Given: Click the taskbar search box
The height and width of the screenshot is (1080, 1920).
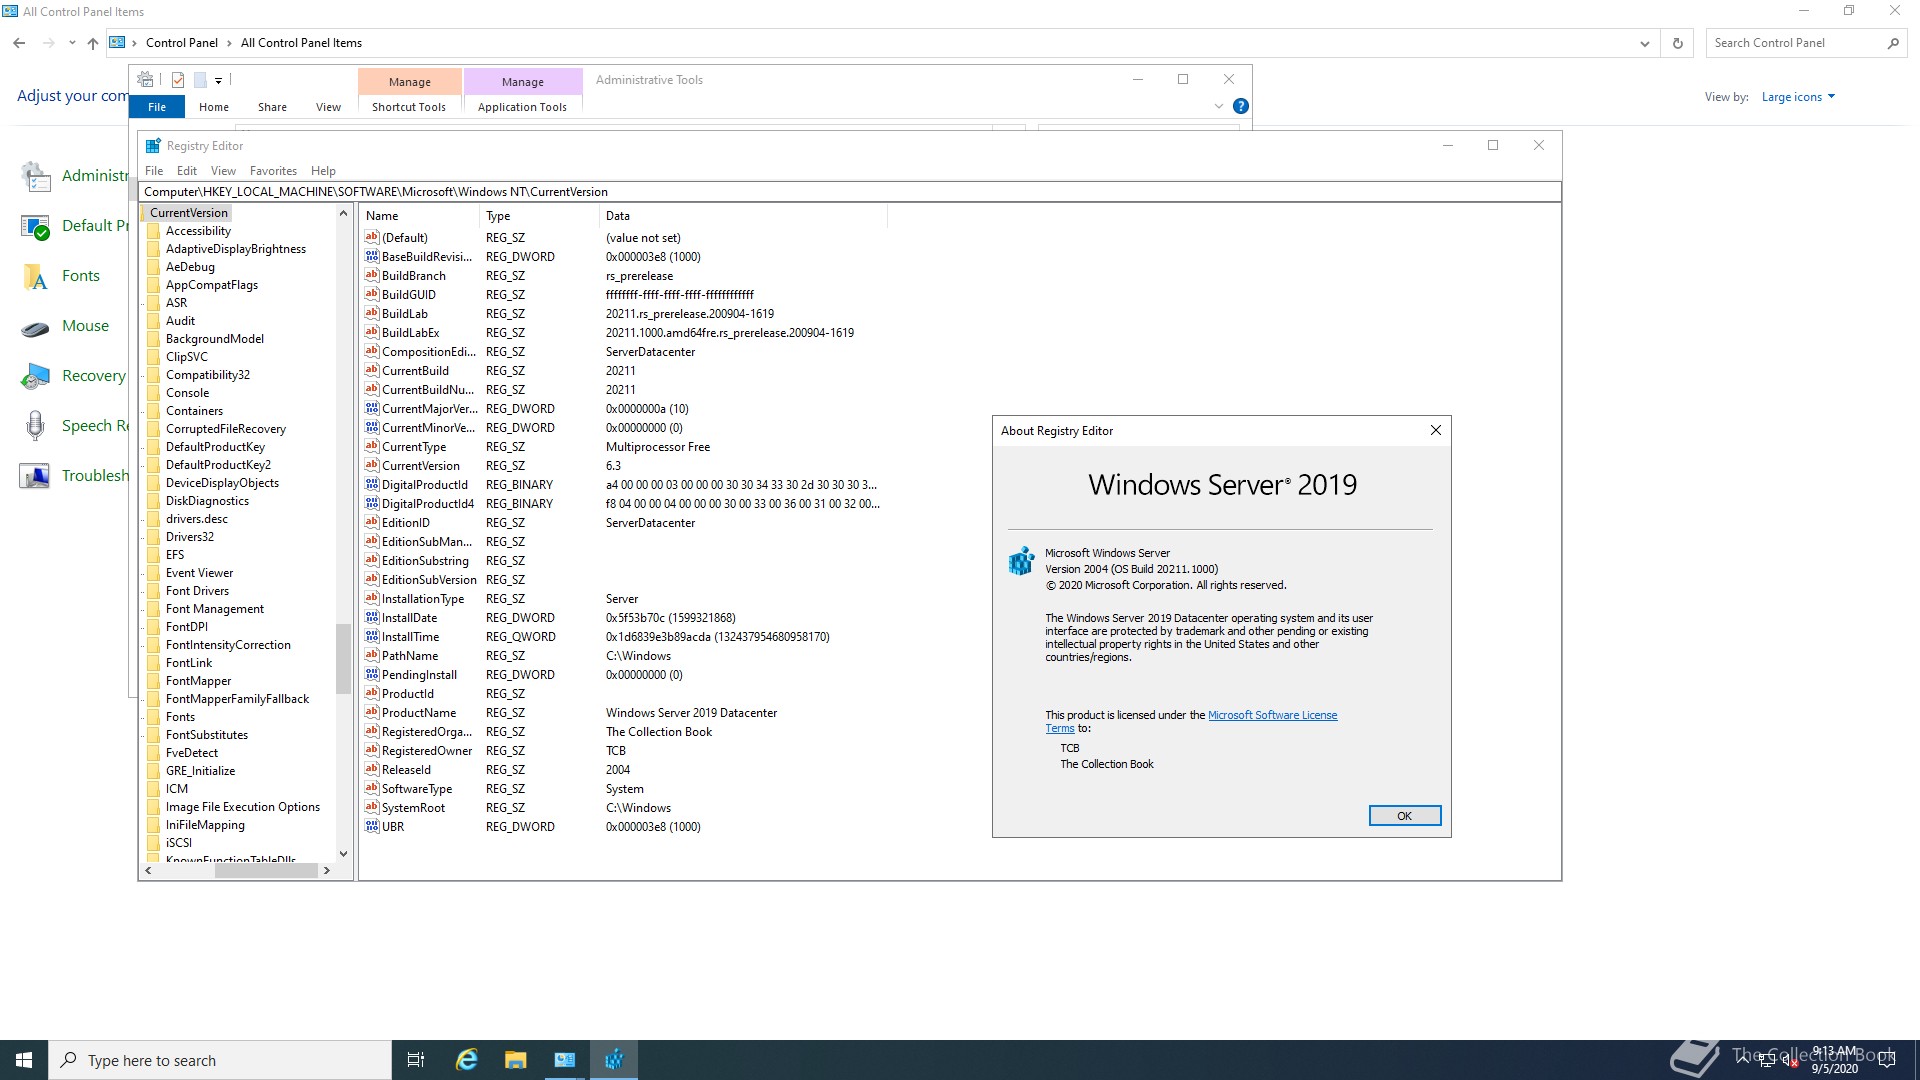Looking at the screenshot, I should pos(220,1060).
